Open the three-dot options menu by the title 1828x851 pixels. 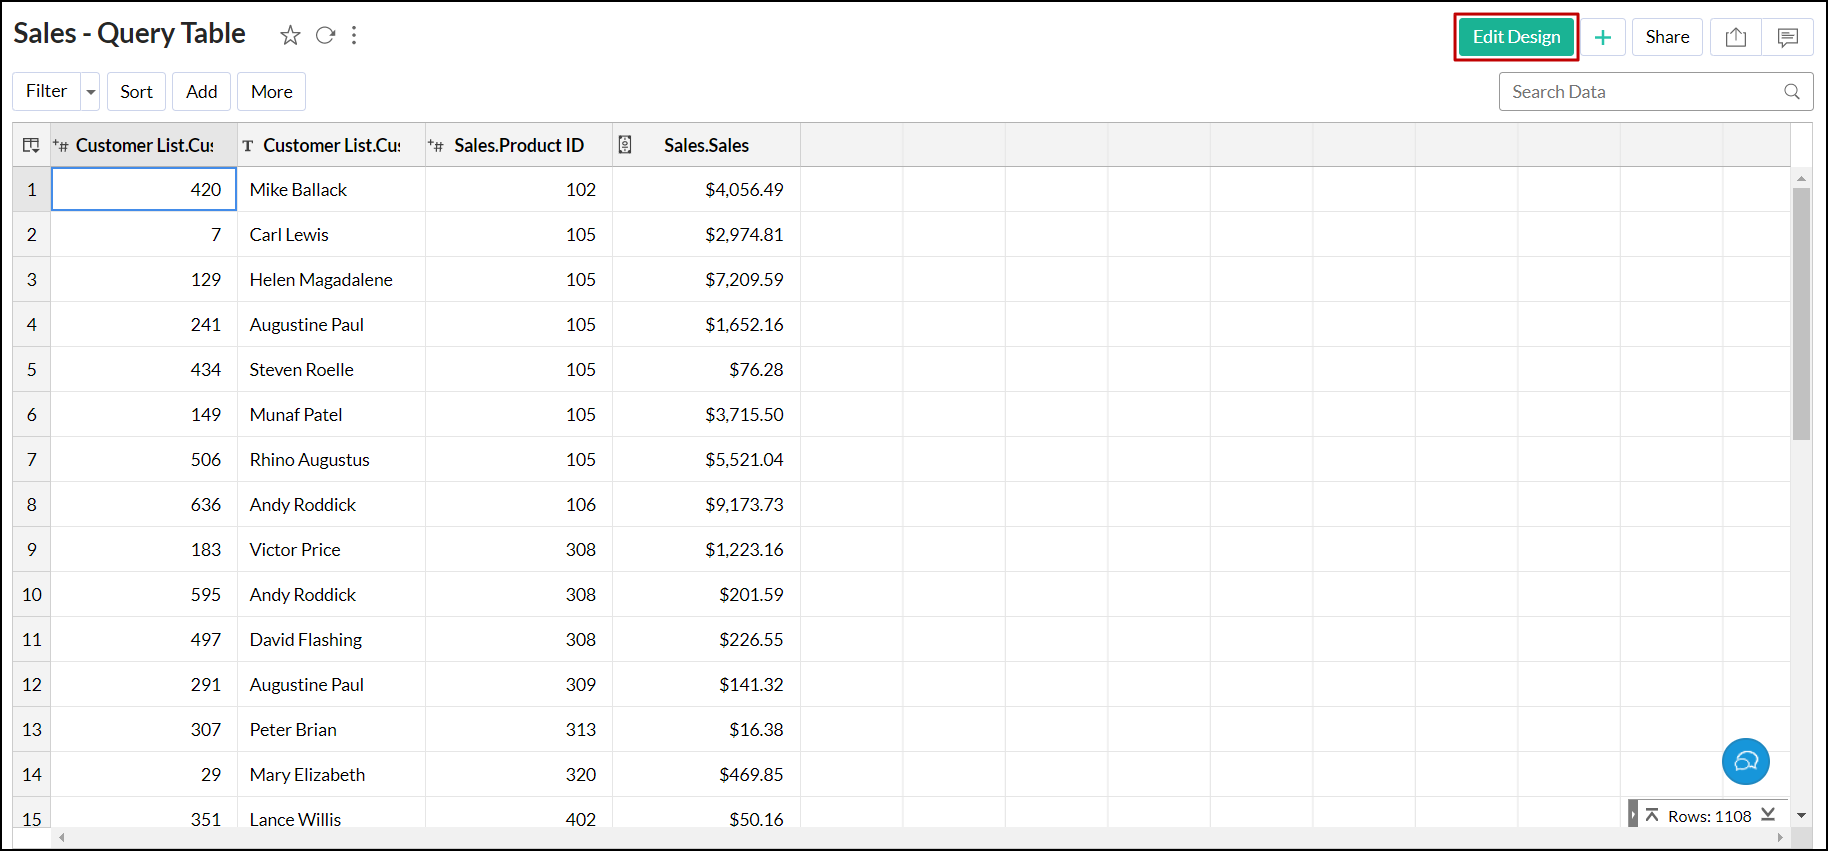[354, 36]
